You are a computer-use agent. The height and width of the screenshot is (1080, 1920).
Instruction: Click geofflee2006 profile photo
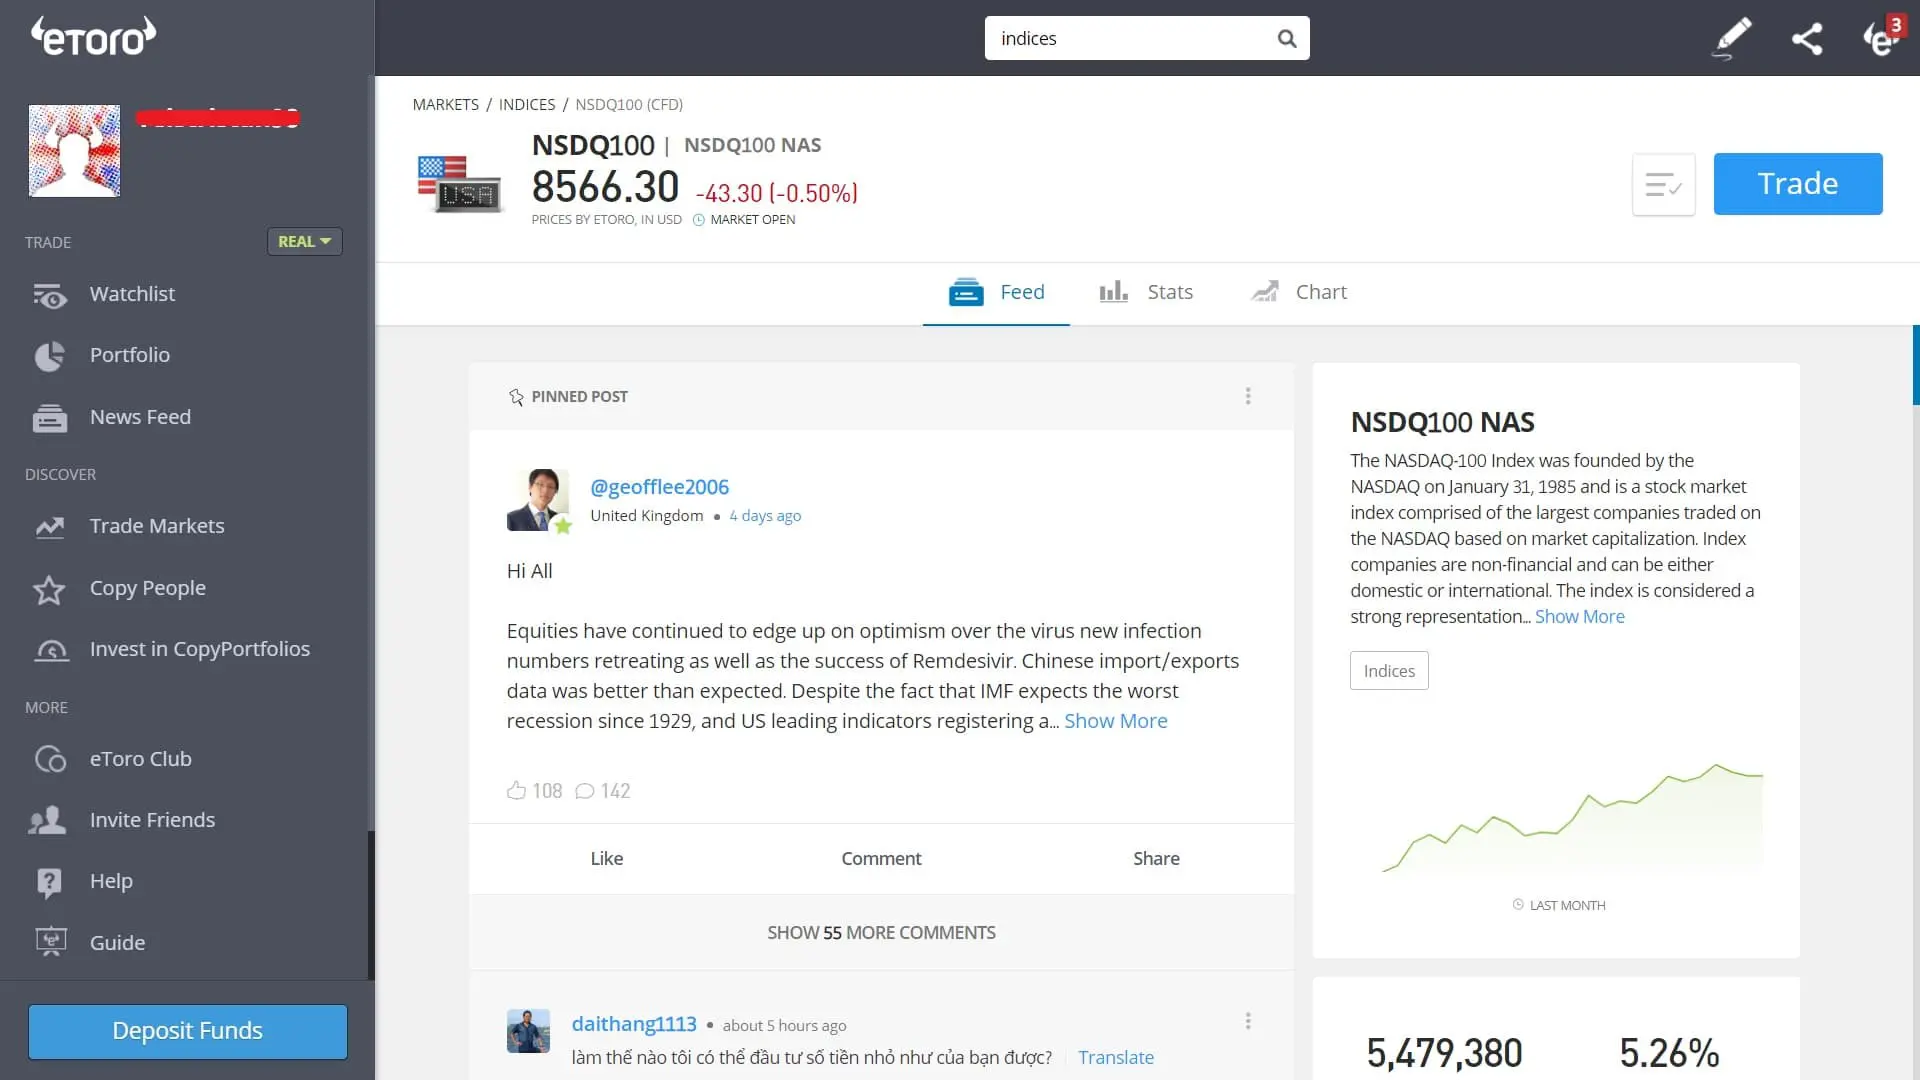(x=538, y=500)
